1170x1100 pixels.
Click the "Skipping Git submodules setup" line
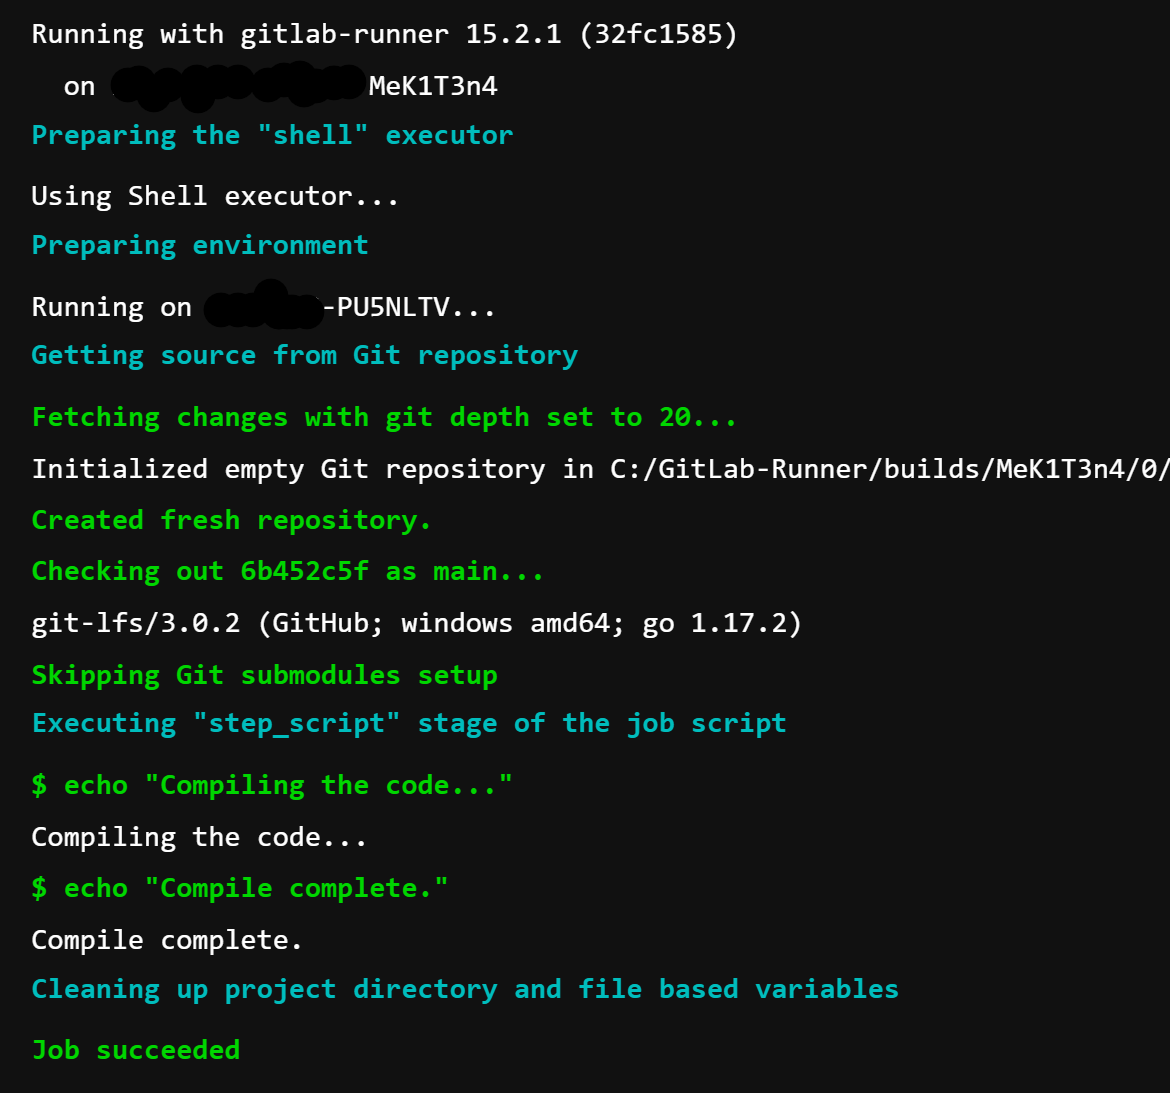click(264, 676)
